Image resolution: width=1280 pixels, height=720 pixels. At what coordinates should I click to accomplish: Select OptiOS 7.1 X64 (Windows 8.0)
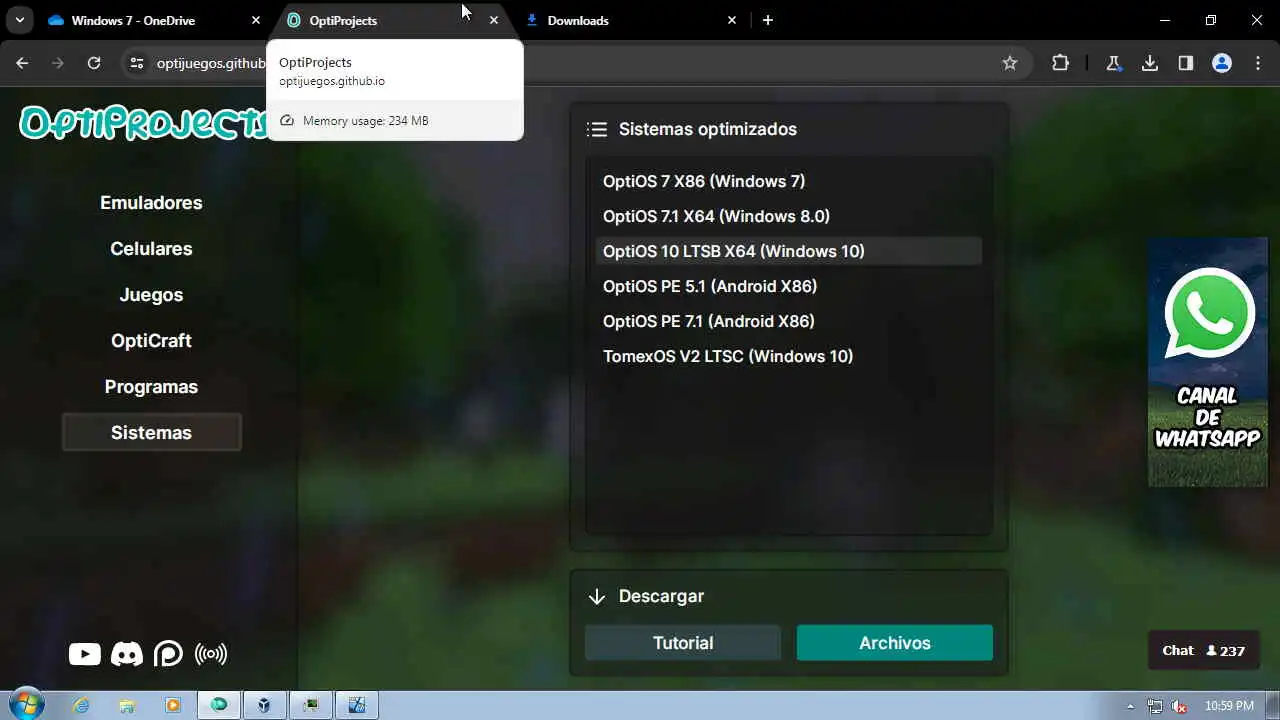(x=788, y=216)
